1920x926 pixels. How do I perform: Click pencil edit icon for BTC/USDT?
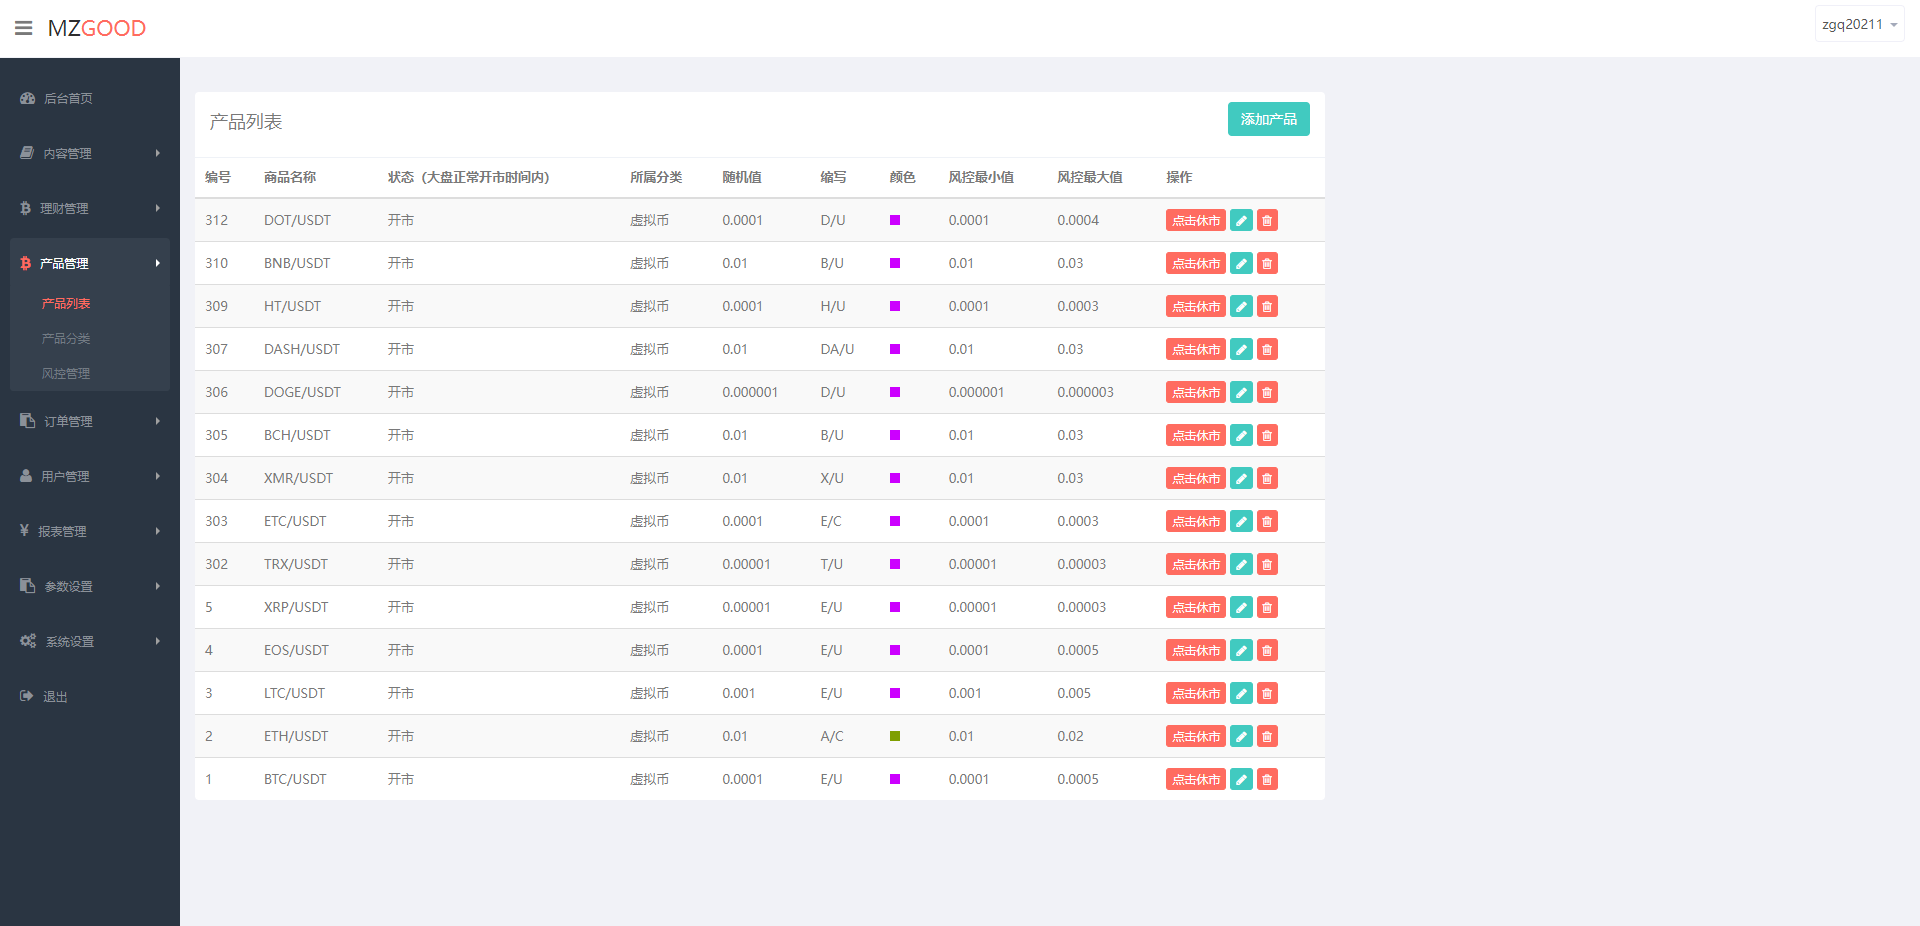click(x=1241, y=780)
